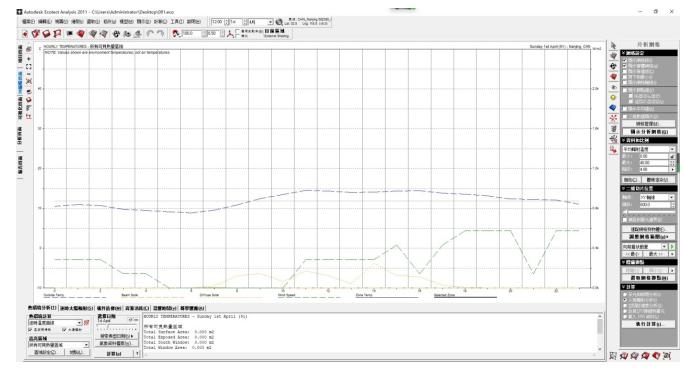
Task: Click the Calculate button in bottom panel
Action: coord(114,354)
